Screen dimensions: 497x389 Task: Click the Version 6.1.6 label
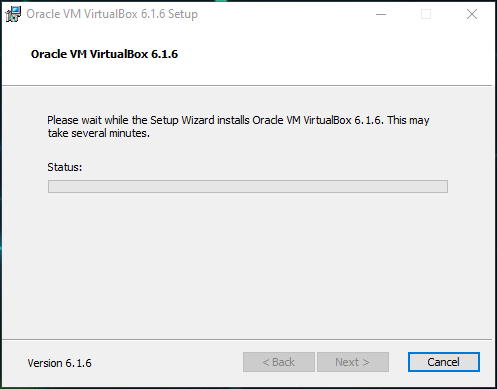click(59, 363)
